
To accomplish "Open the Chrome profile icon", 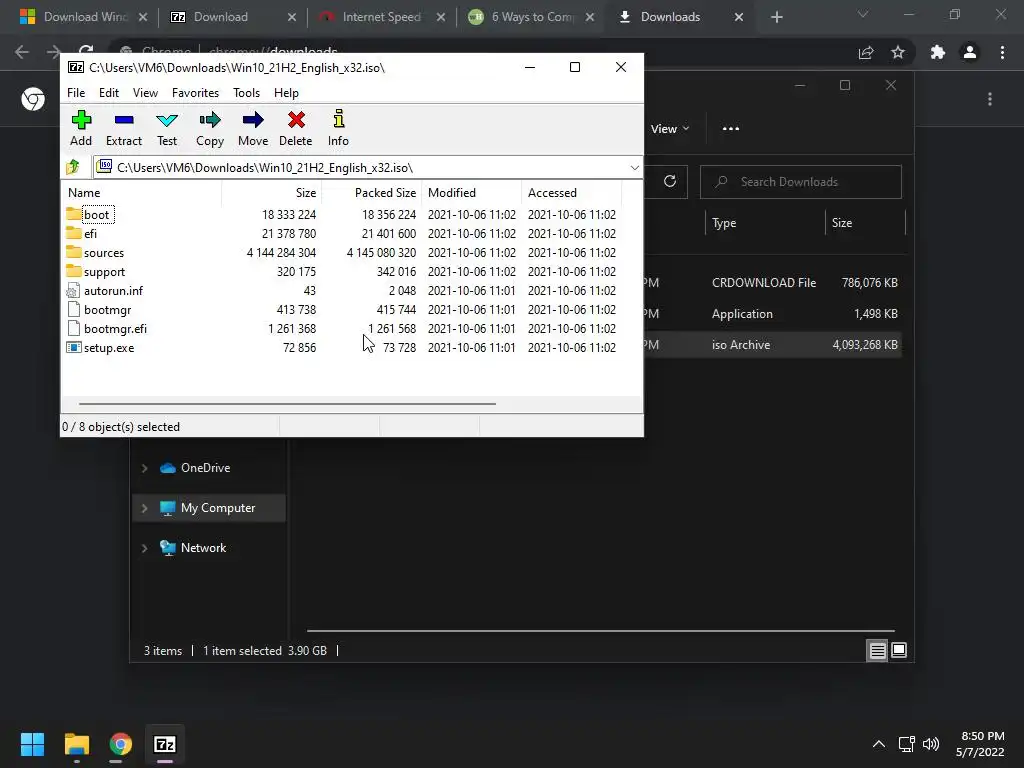I will point(970,52).
